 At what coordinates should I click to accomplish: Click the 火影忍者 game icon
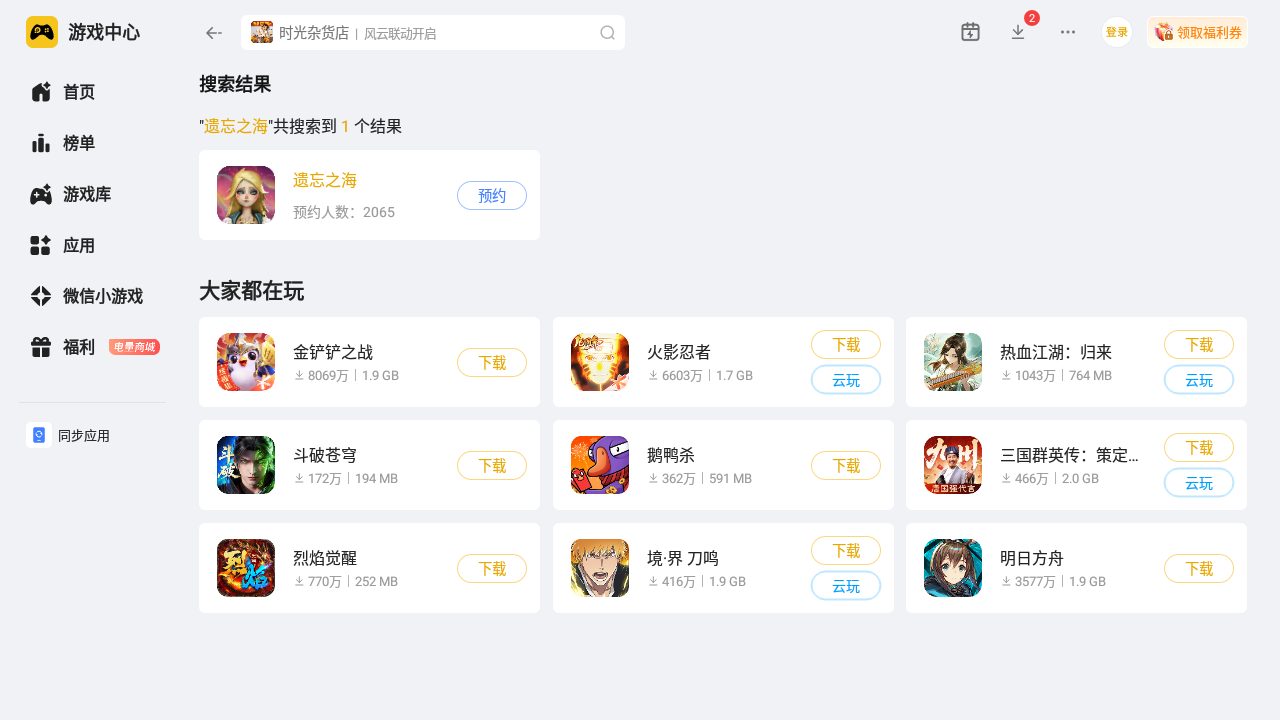point(600,362)
